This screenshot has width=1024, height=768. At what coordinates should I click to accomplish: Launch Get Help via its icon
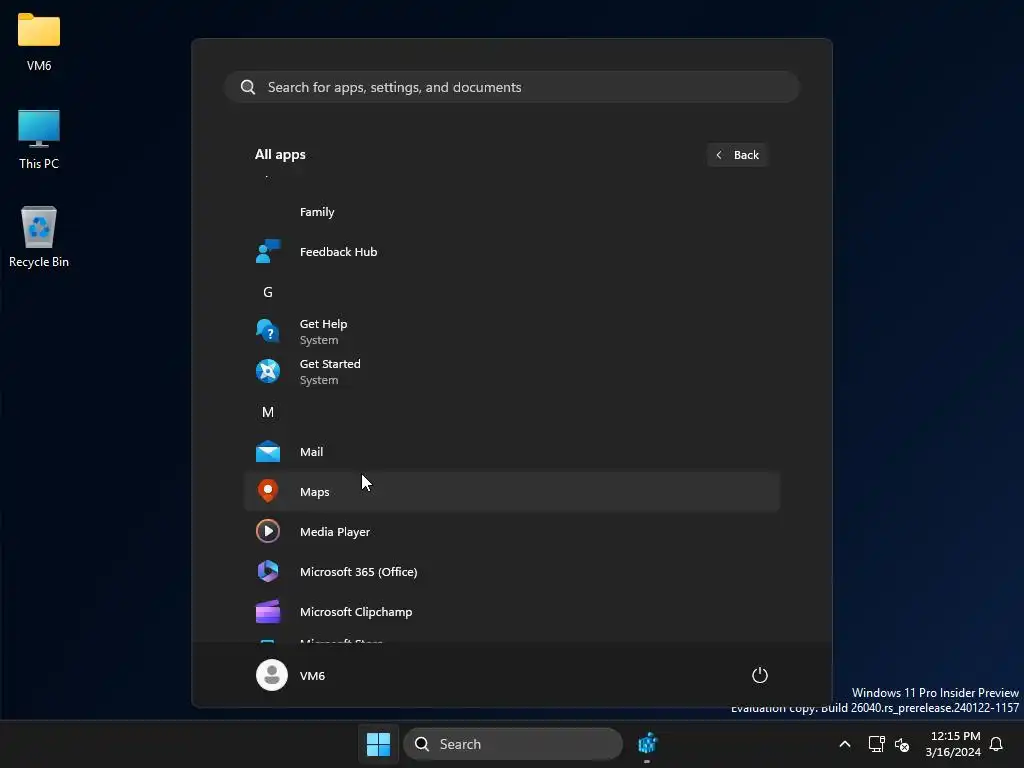tap(268, 331)
